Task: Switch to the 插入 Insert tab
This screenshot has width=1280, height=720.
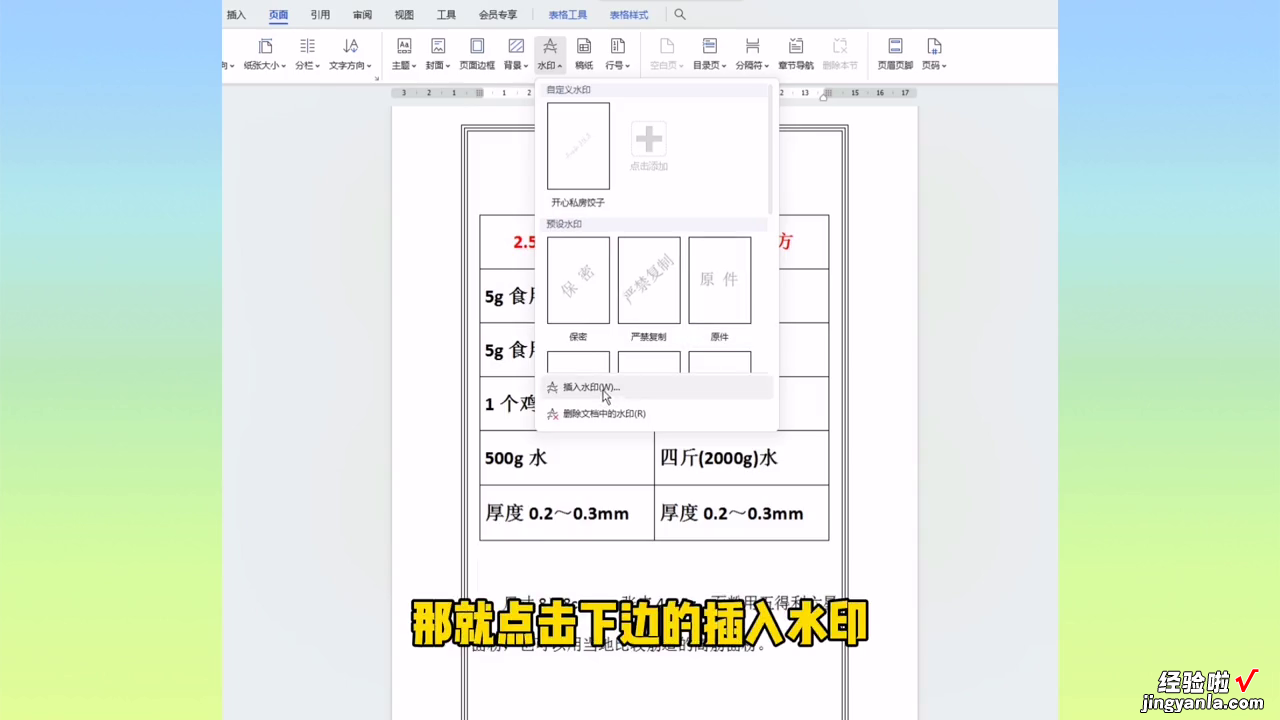Action: coord(236,15)
